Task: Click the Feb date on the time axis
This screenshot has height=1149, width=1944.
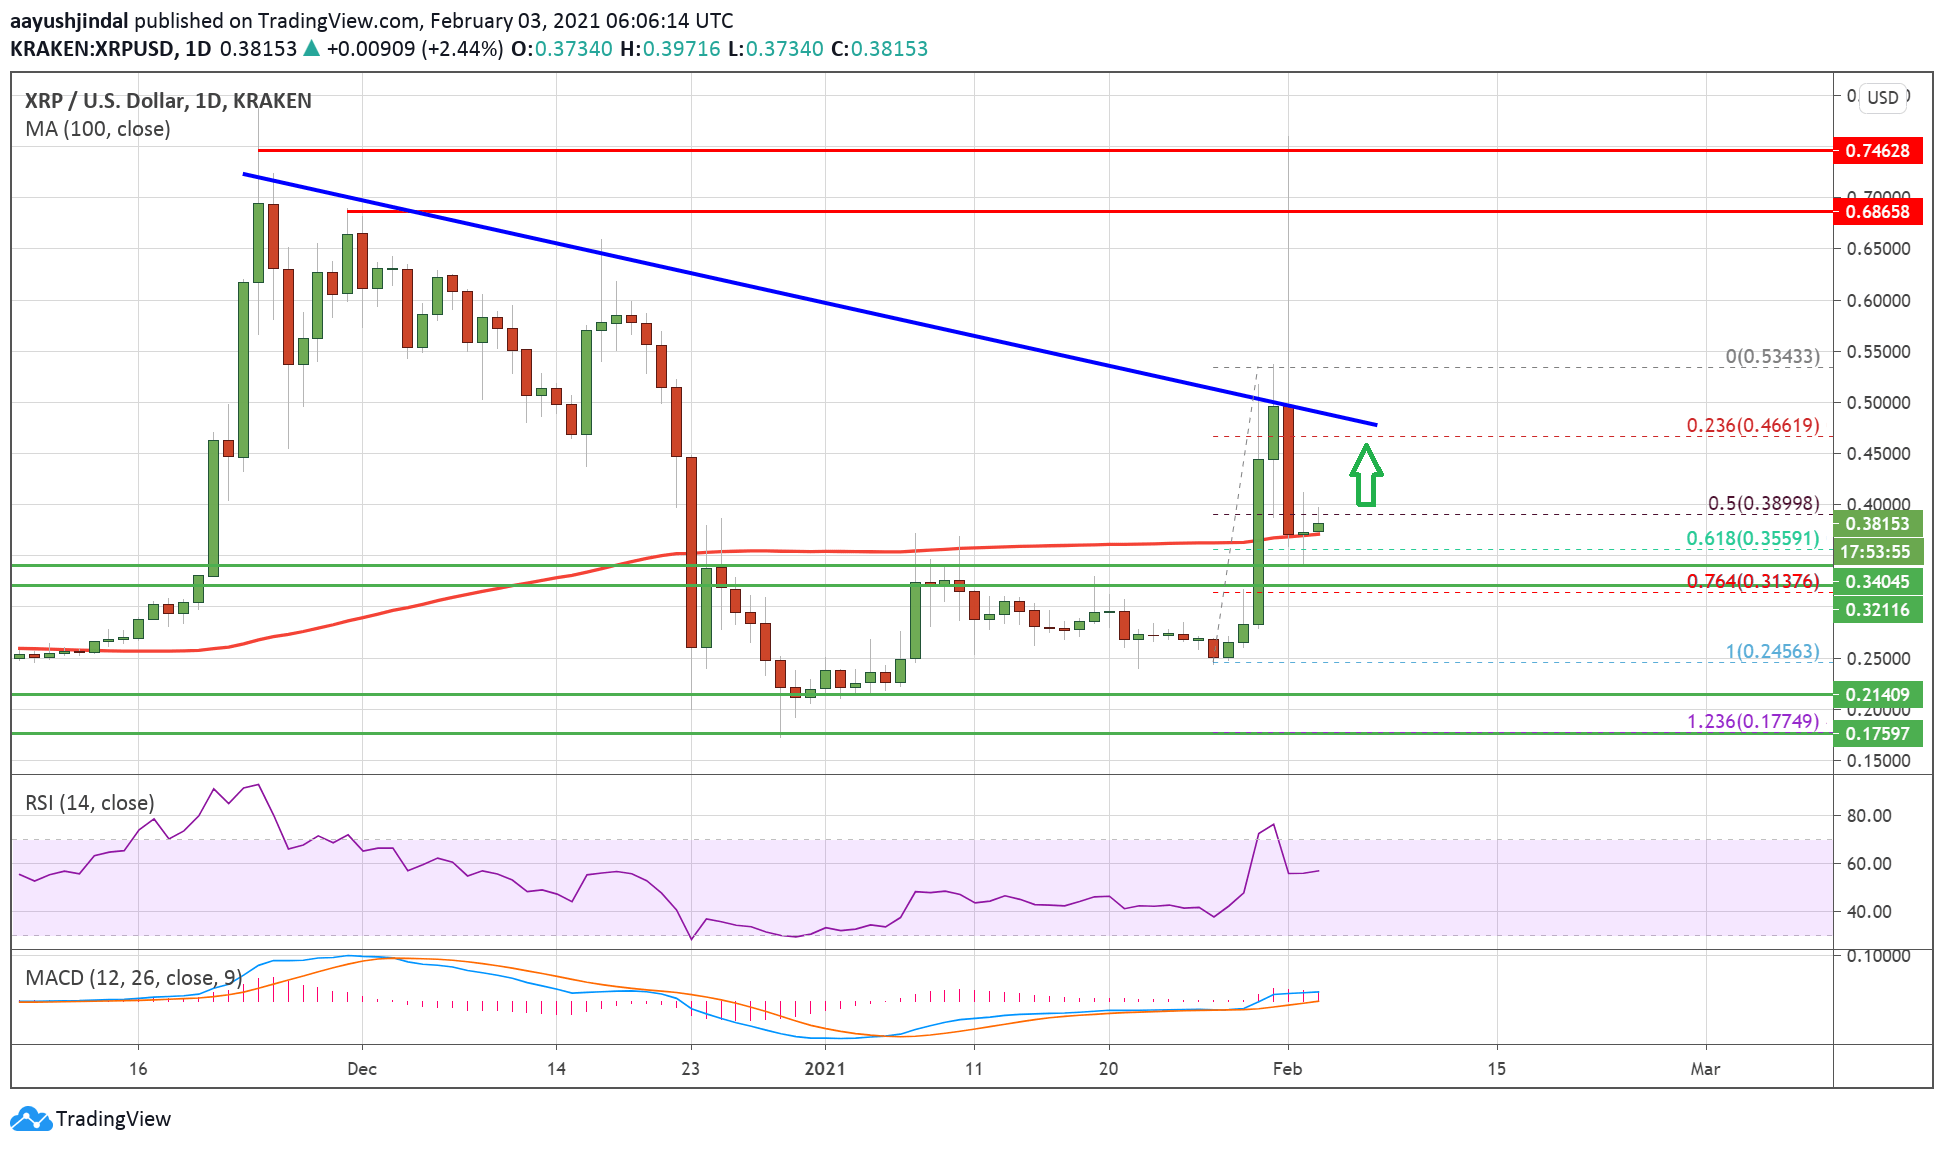Action: [1287, 1068]
